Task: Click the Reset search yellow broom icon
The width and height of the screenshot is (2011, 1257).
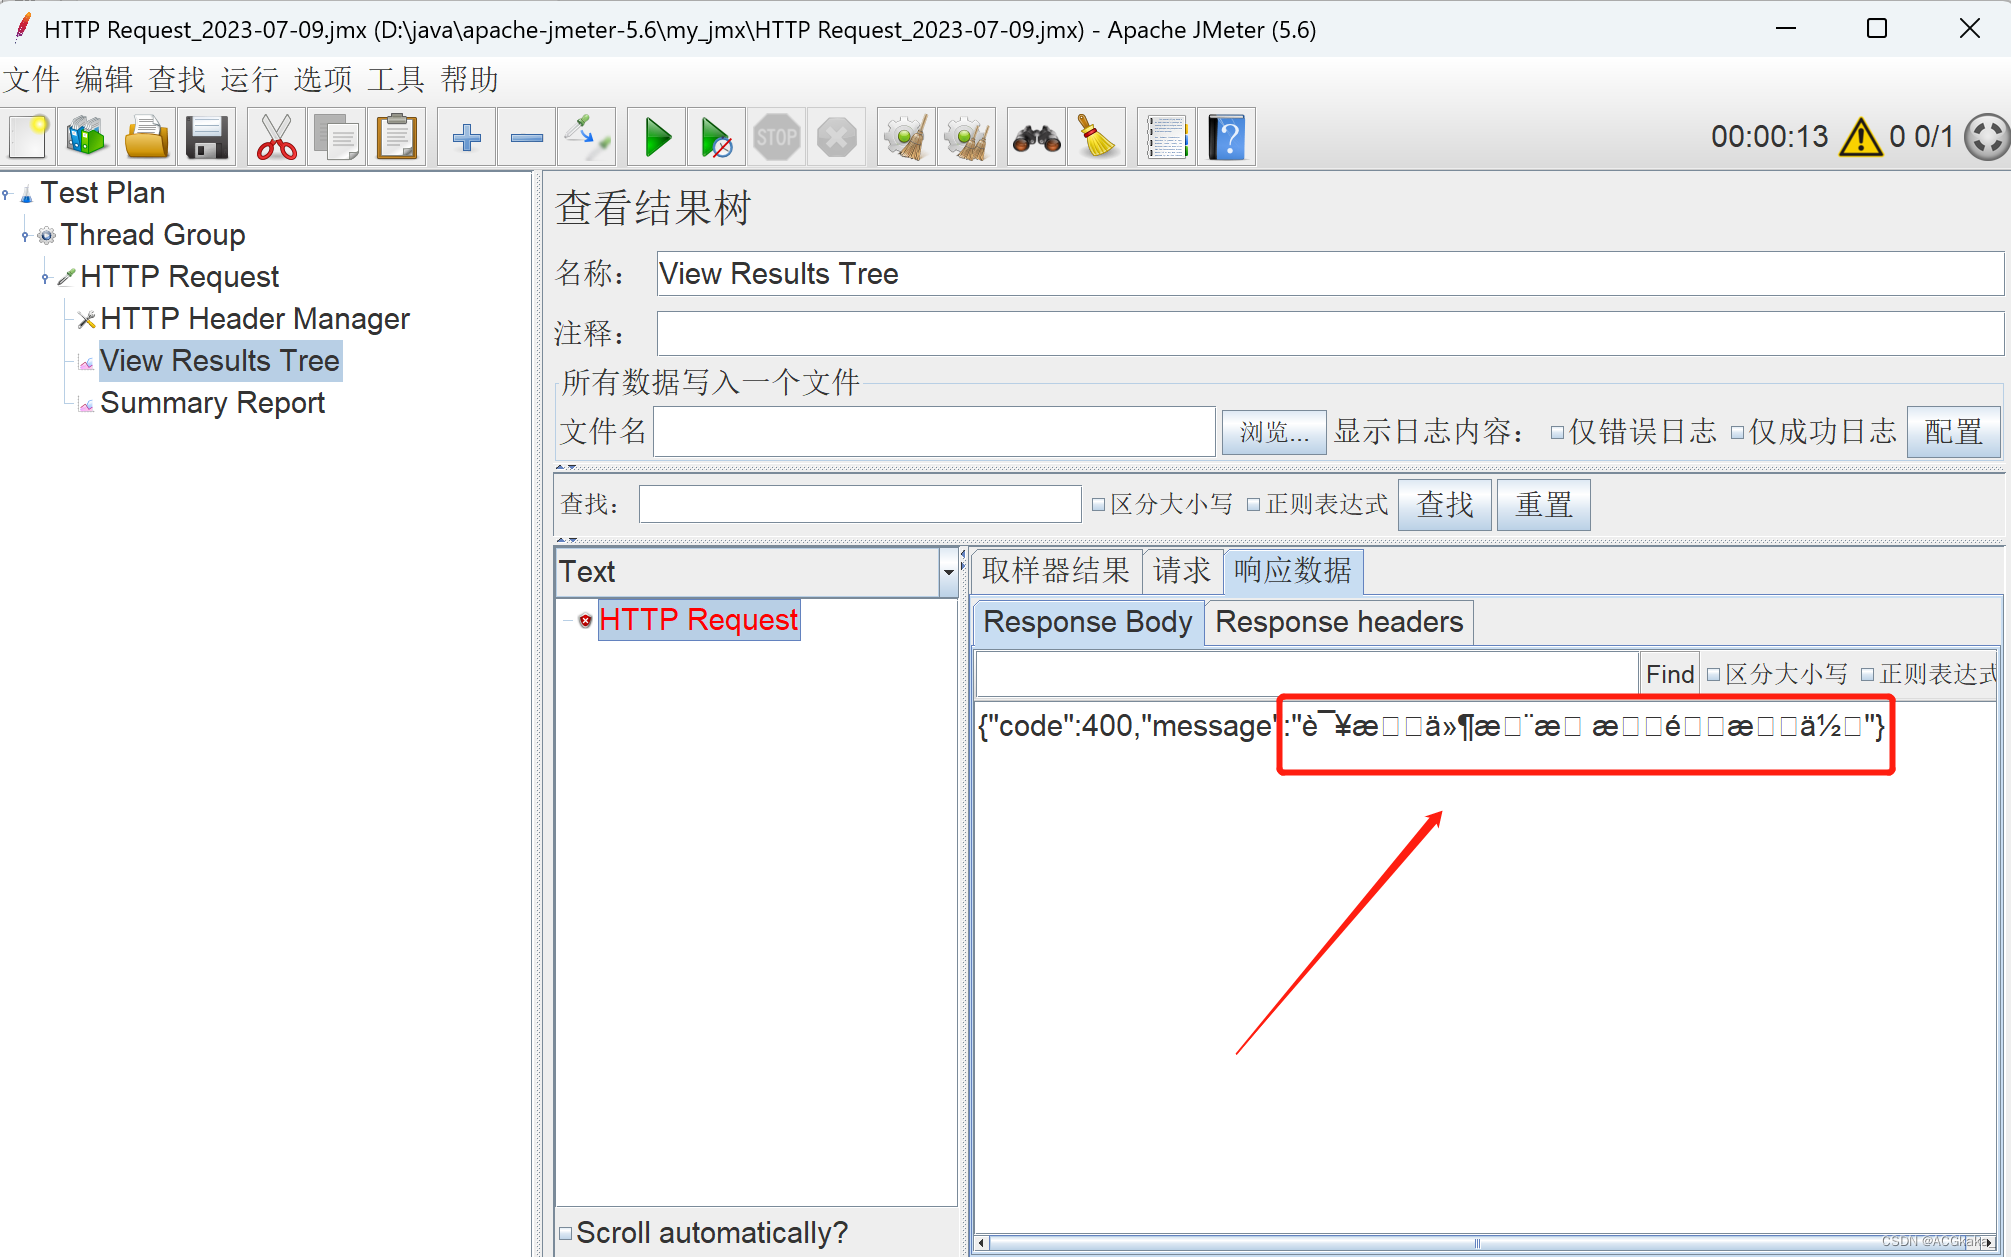Action: click(x=1097, y=137)
